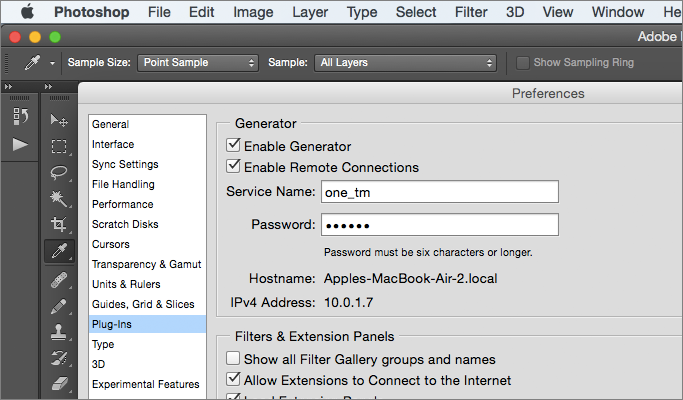Select the Lasso tool

pos(59,173)
